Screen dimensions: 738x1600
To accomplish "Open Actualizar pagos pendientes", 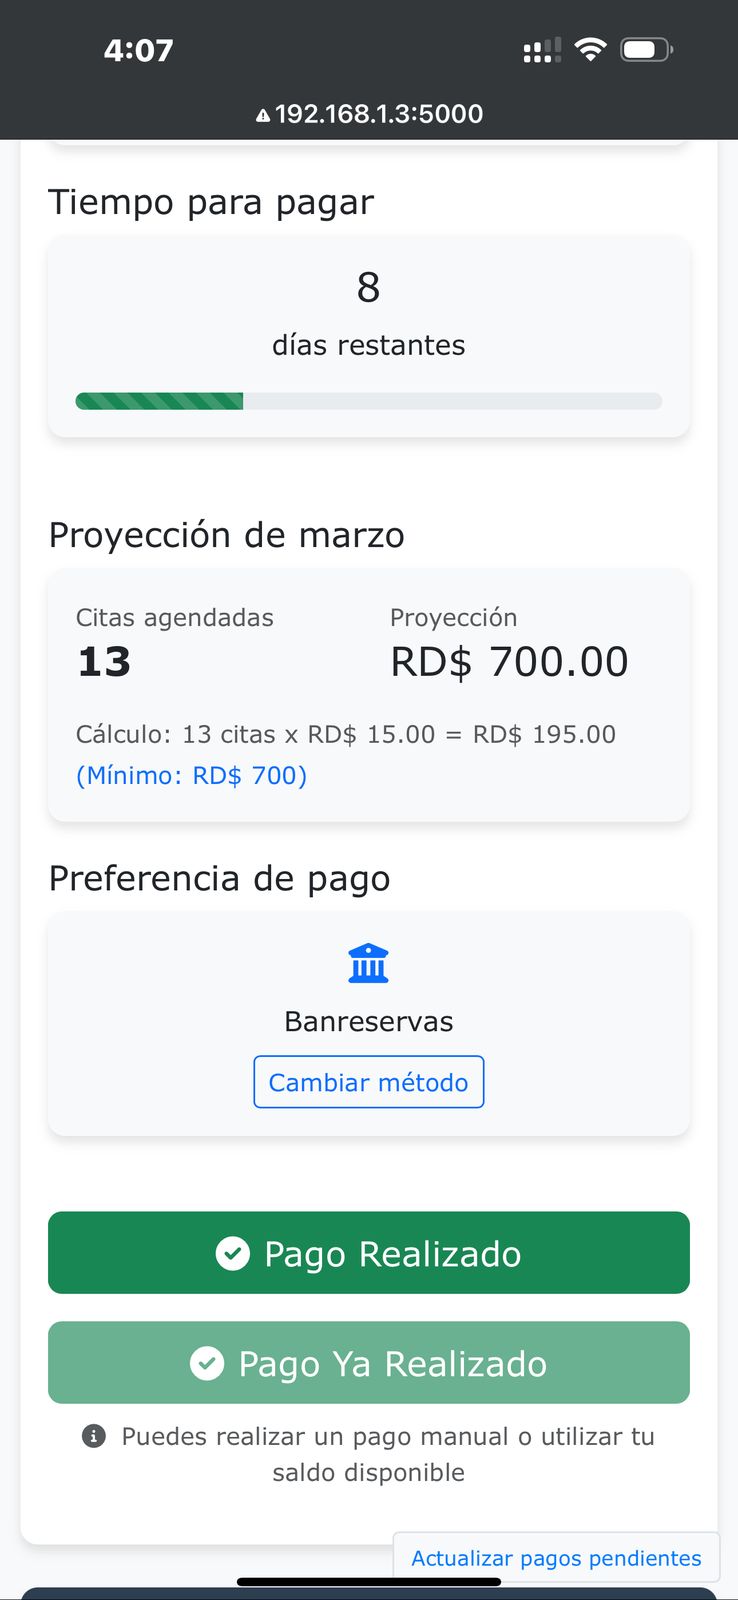I will pyautogui.click(x=556, y=1558).
